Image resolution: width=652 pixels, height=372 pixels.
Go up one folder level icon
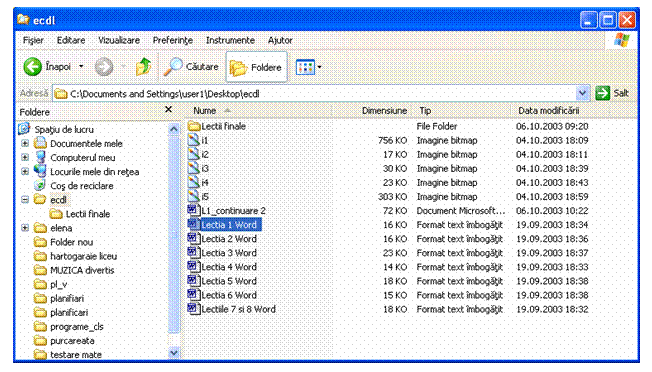[x=143, y=67]
